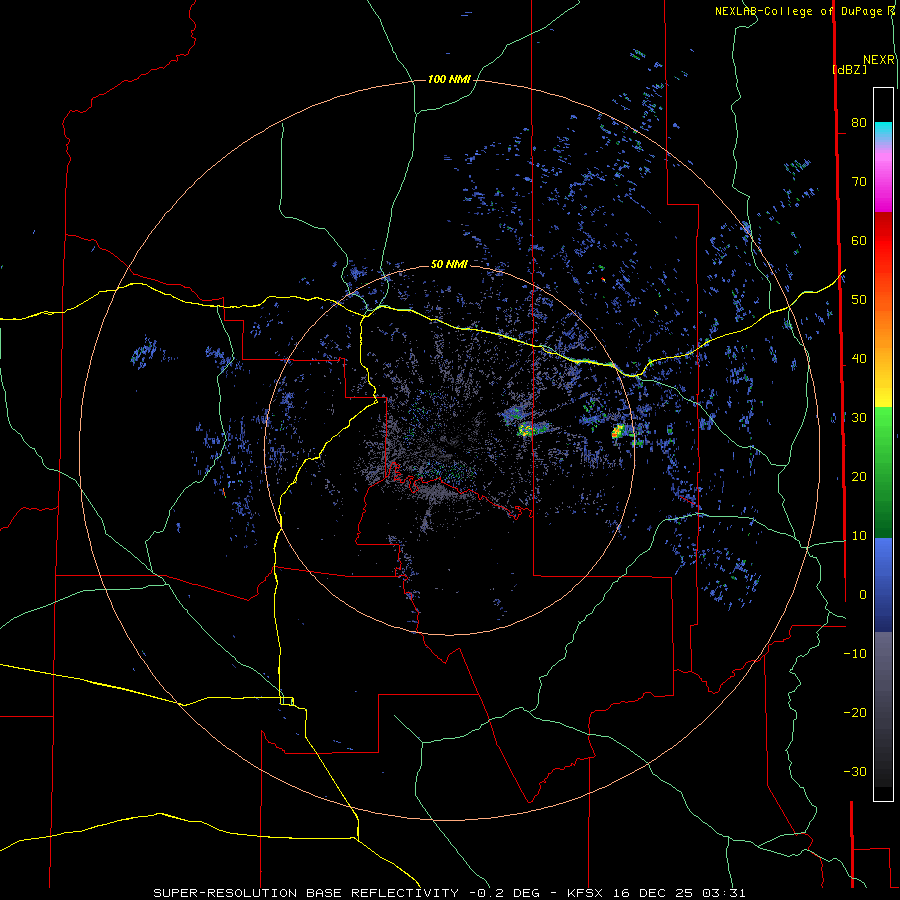Click the 40 value on the dBZ scale
Viewport: 900px width, 900px height.
tap(859, 359)
